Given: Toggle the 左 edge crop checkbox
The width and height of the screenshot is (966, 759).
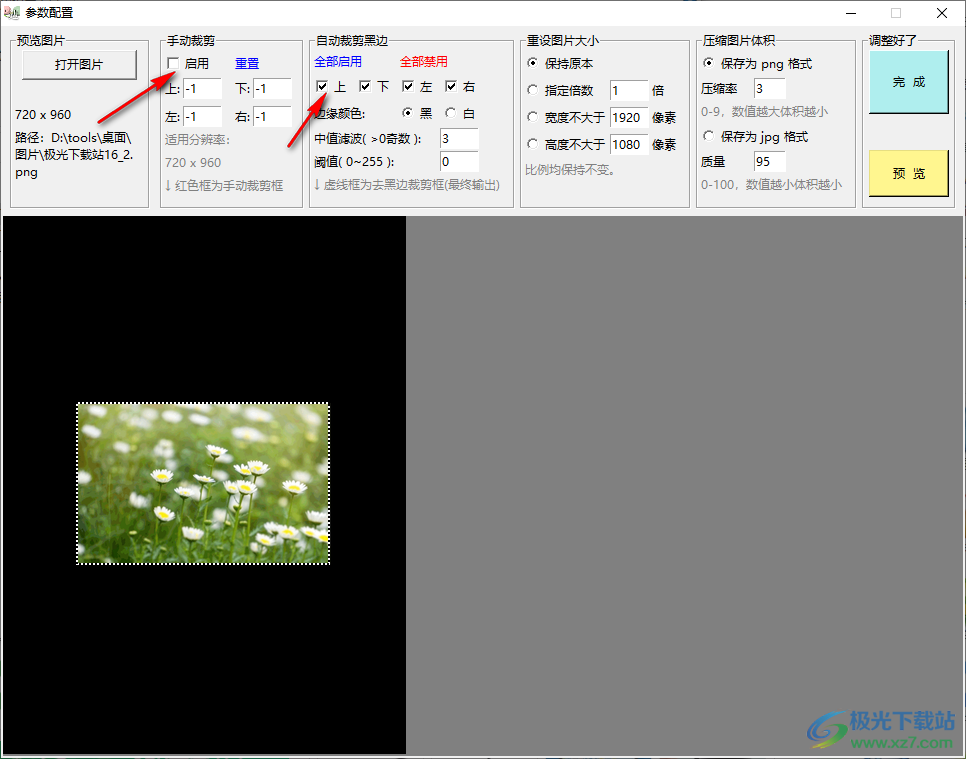Looking at the screenshot, I should [408, 87].
